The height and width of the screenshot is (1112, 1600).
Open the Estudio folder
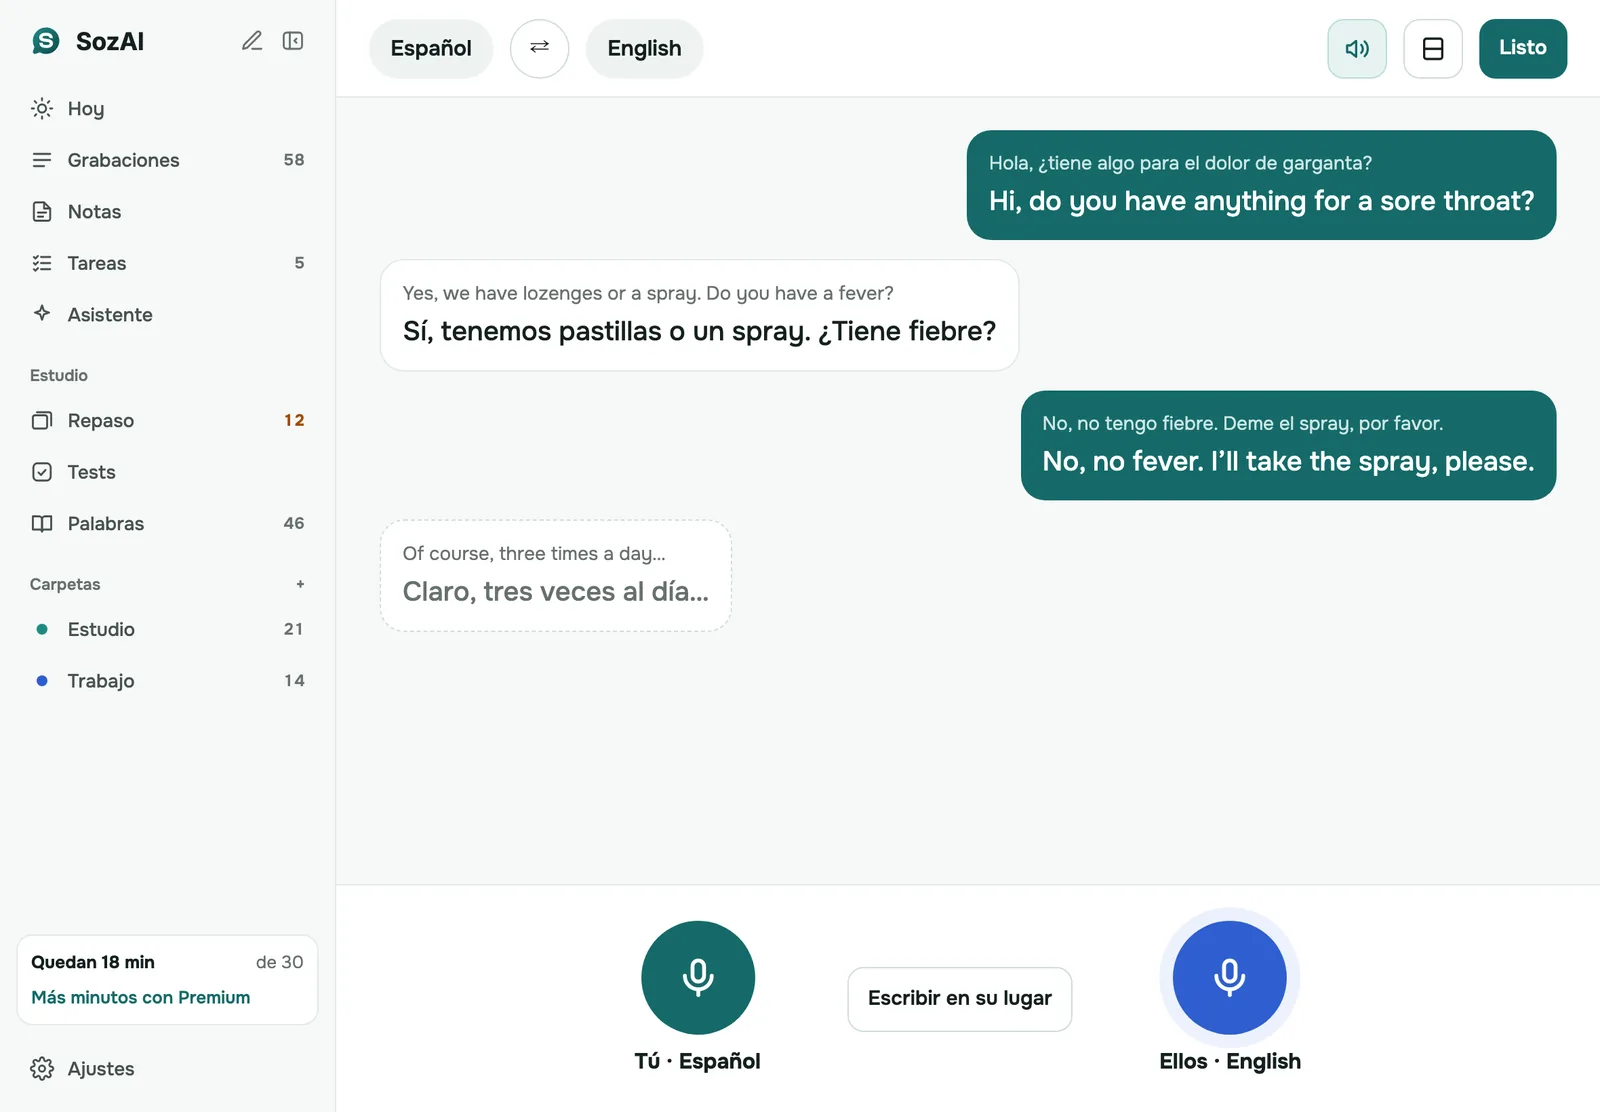click(168, 629)
